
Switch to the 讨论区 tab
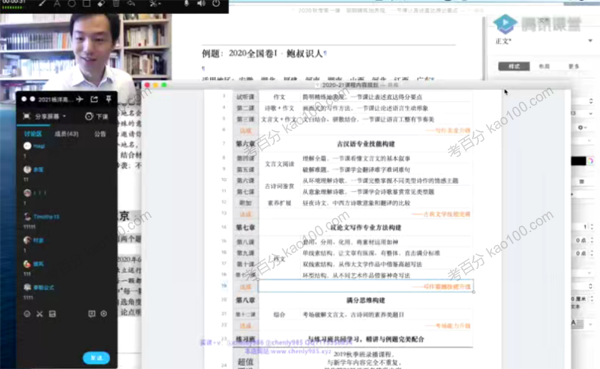(33, 134)
